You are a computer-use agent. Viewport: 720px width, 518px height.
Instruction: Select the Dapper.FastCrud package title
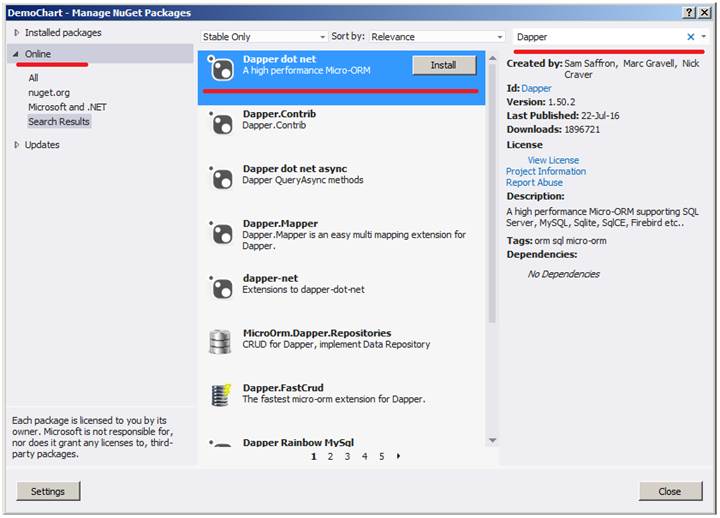tap(283, 388)
